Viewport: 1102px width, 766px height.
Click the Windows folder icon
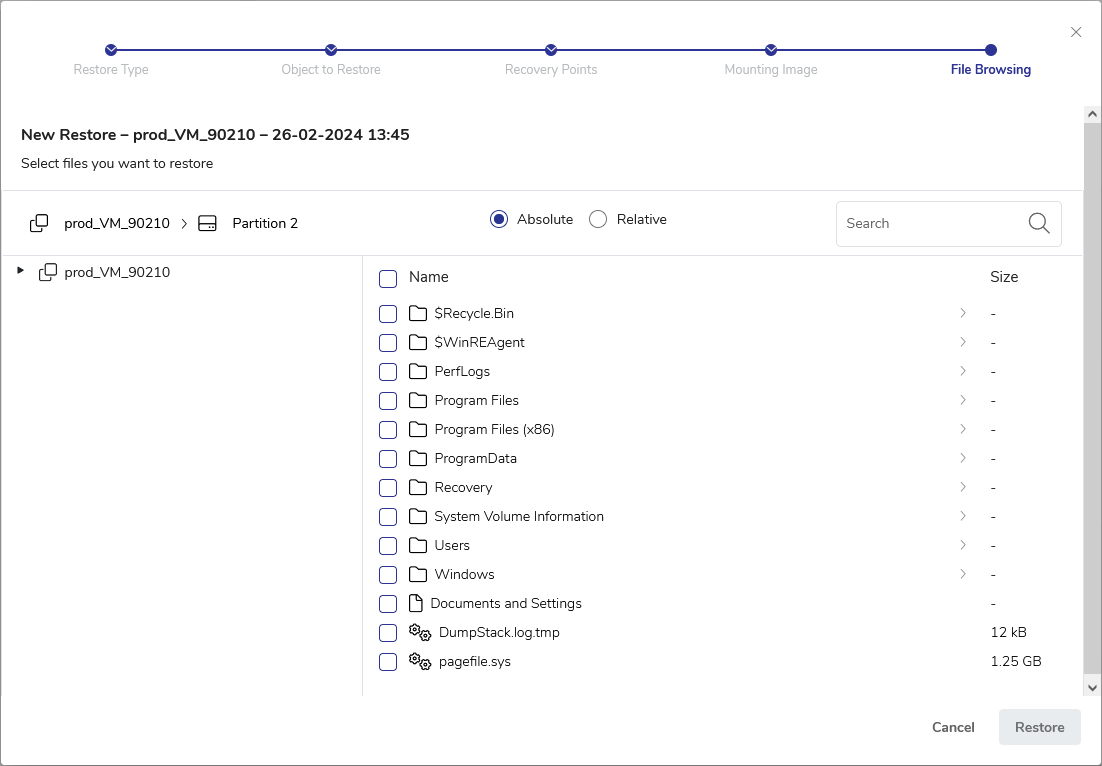[x=418, y=574]
